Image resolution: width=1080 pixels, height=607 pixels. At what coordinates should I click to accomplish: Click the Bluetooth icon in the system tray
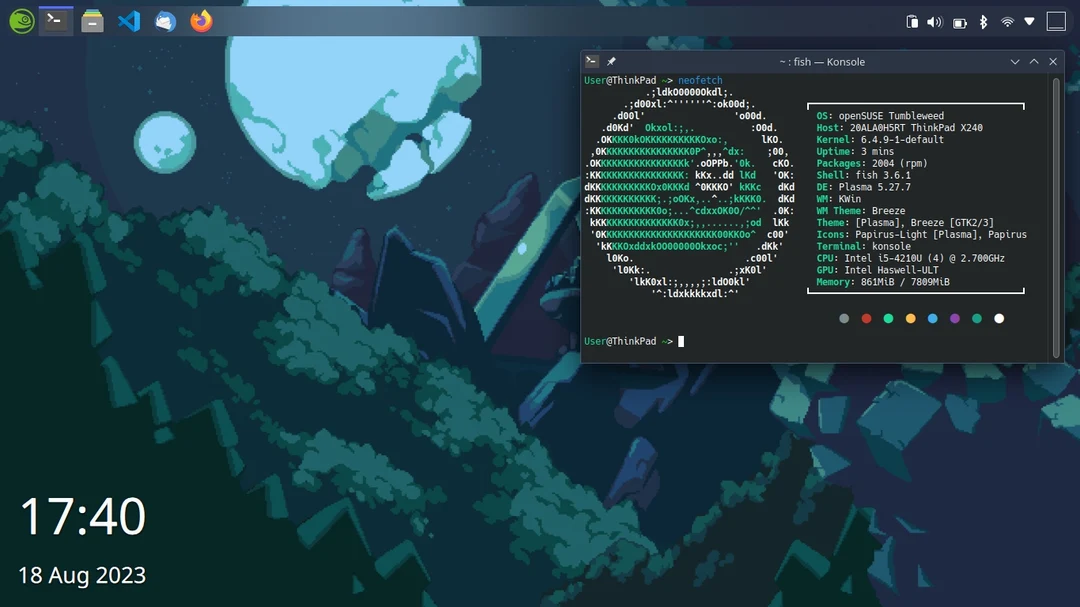[x=983, y=20]
